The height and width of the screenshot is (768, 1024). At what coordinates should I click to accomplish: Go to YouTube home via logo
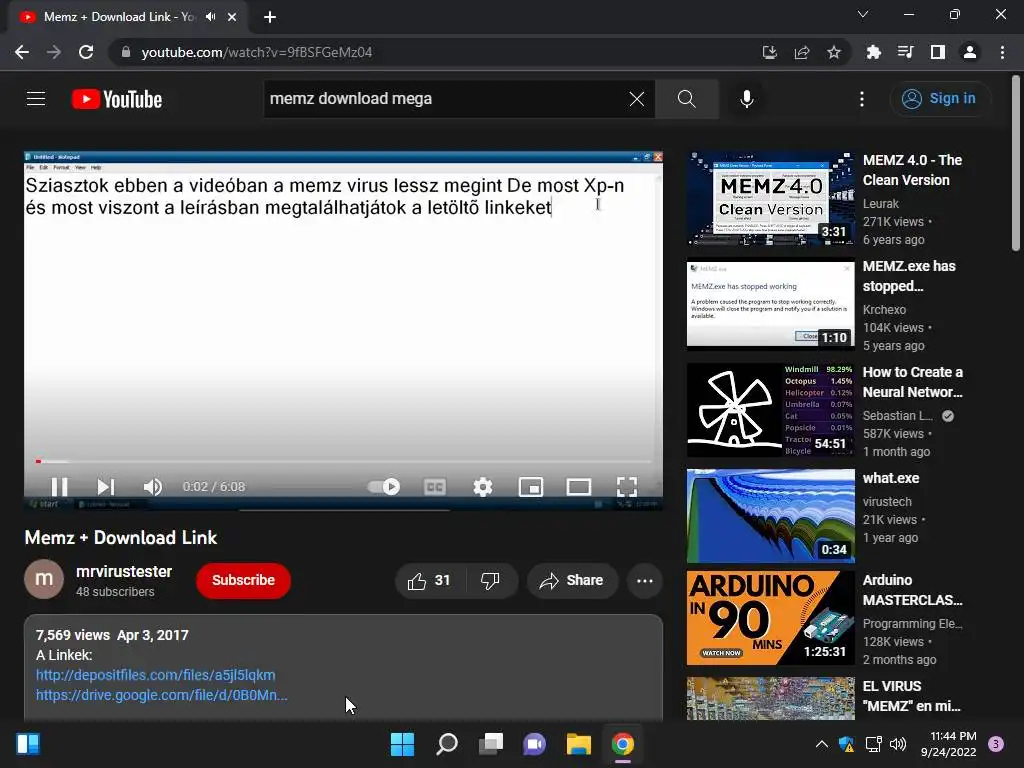117,99
